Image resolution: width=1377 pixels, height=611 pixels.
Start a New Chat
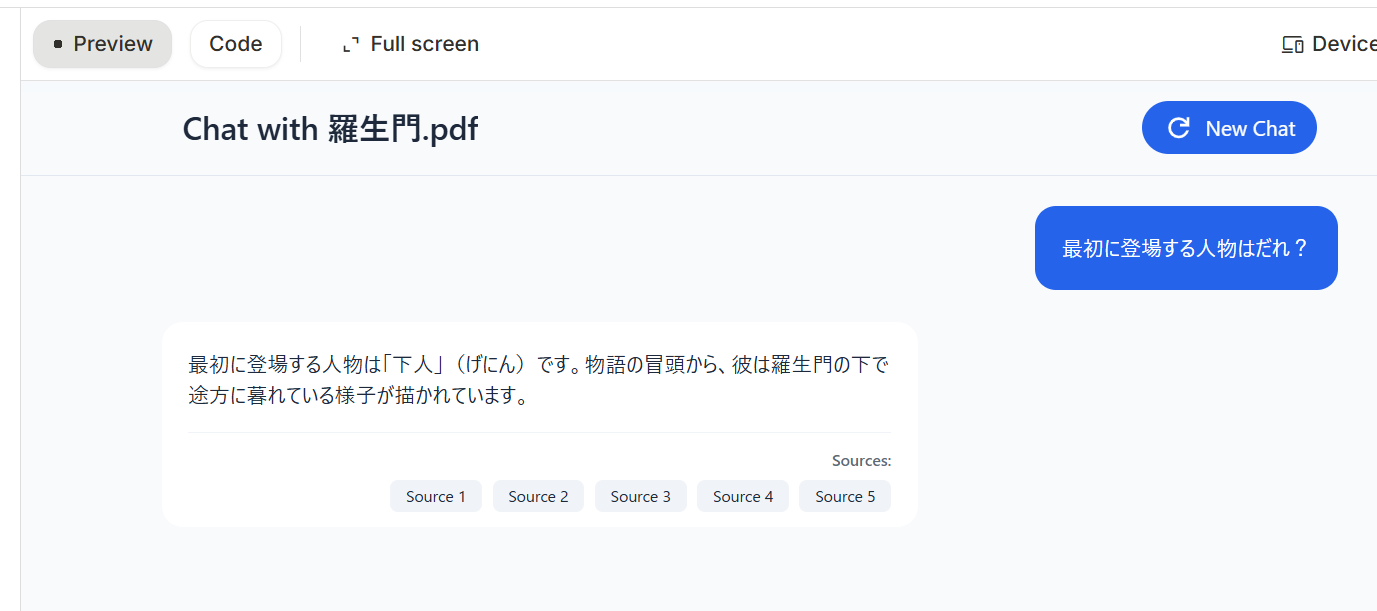click(x=1229, y=128)
